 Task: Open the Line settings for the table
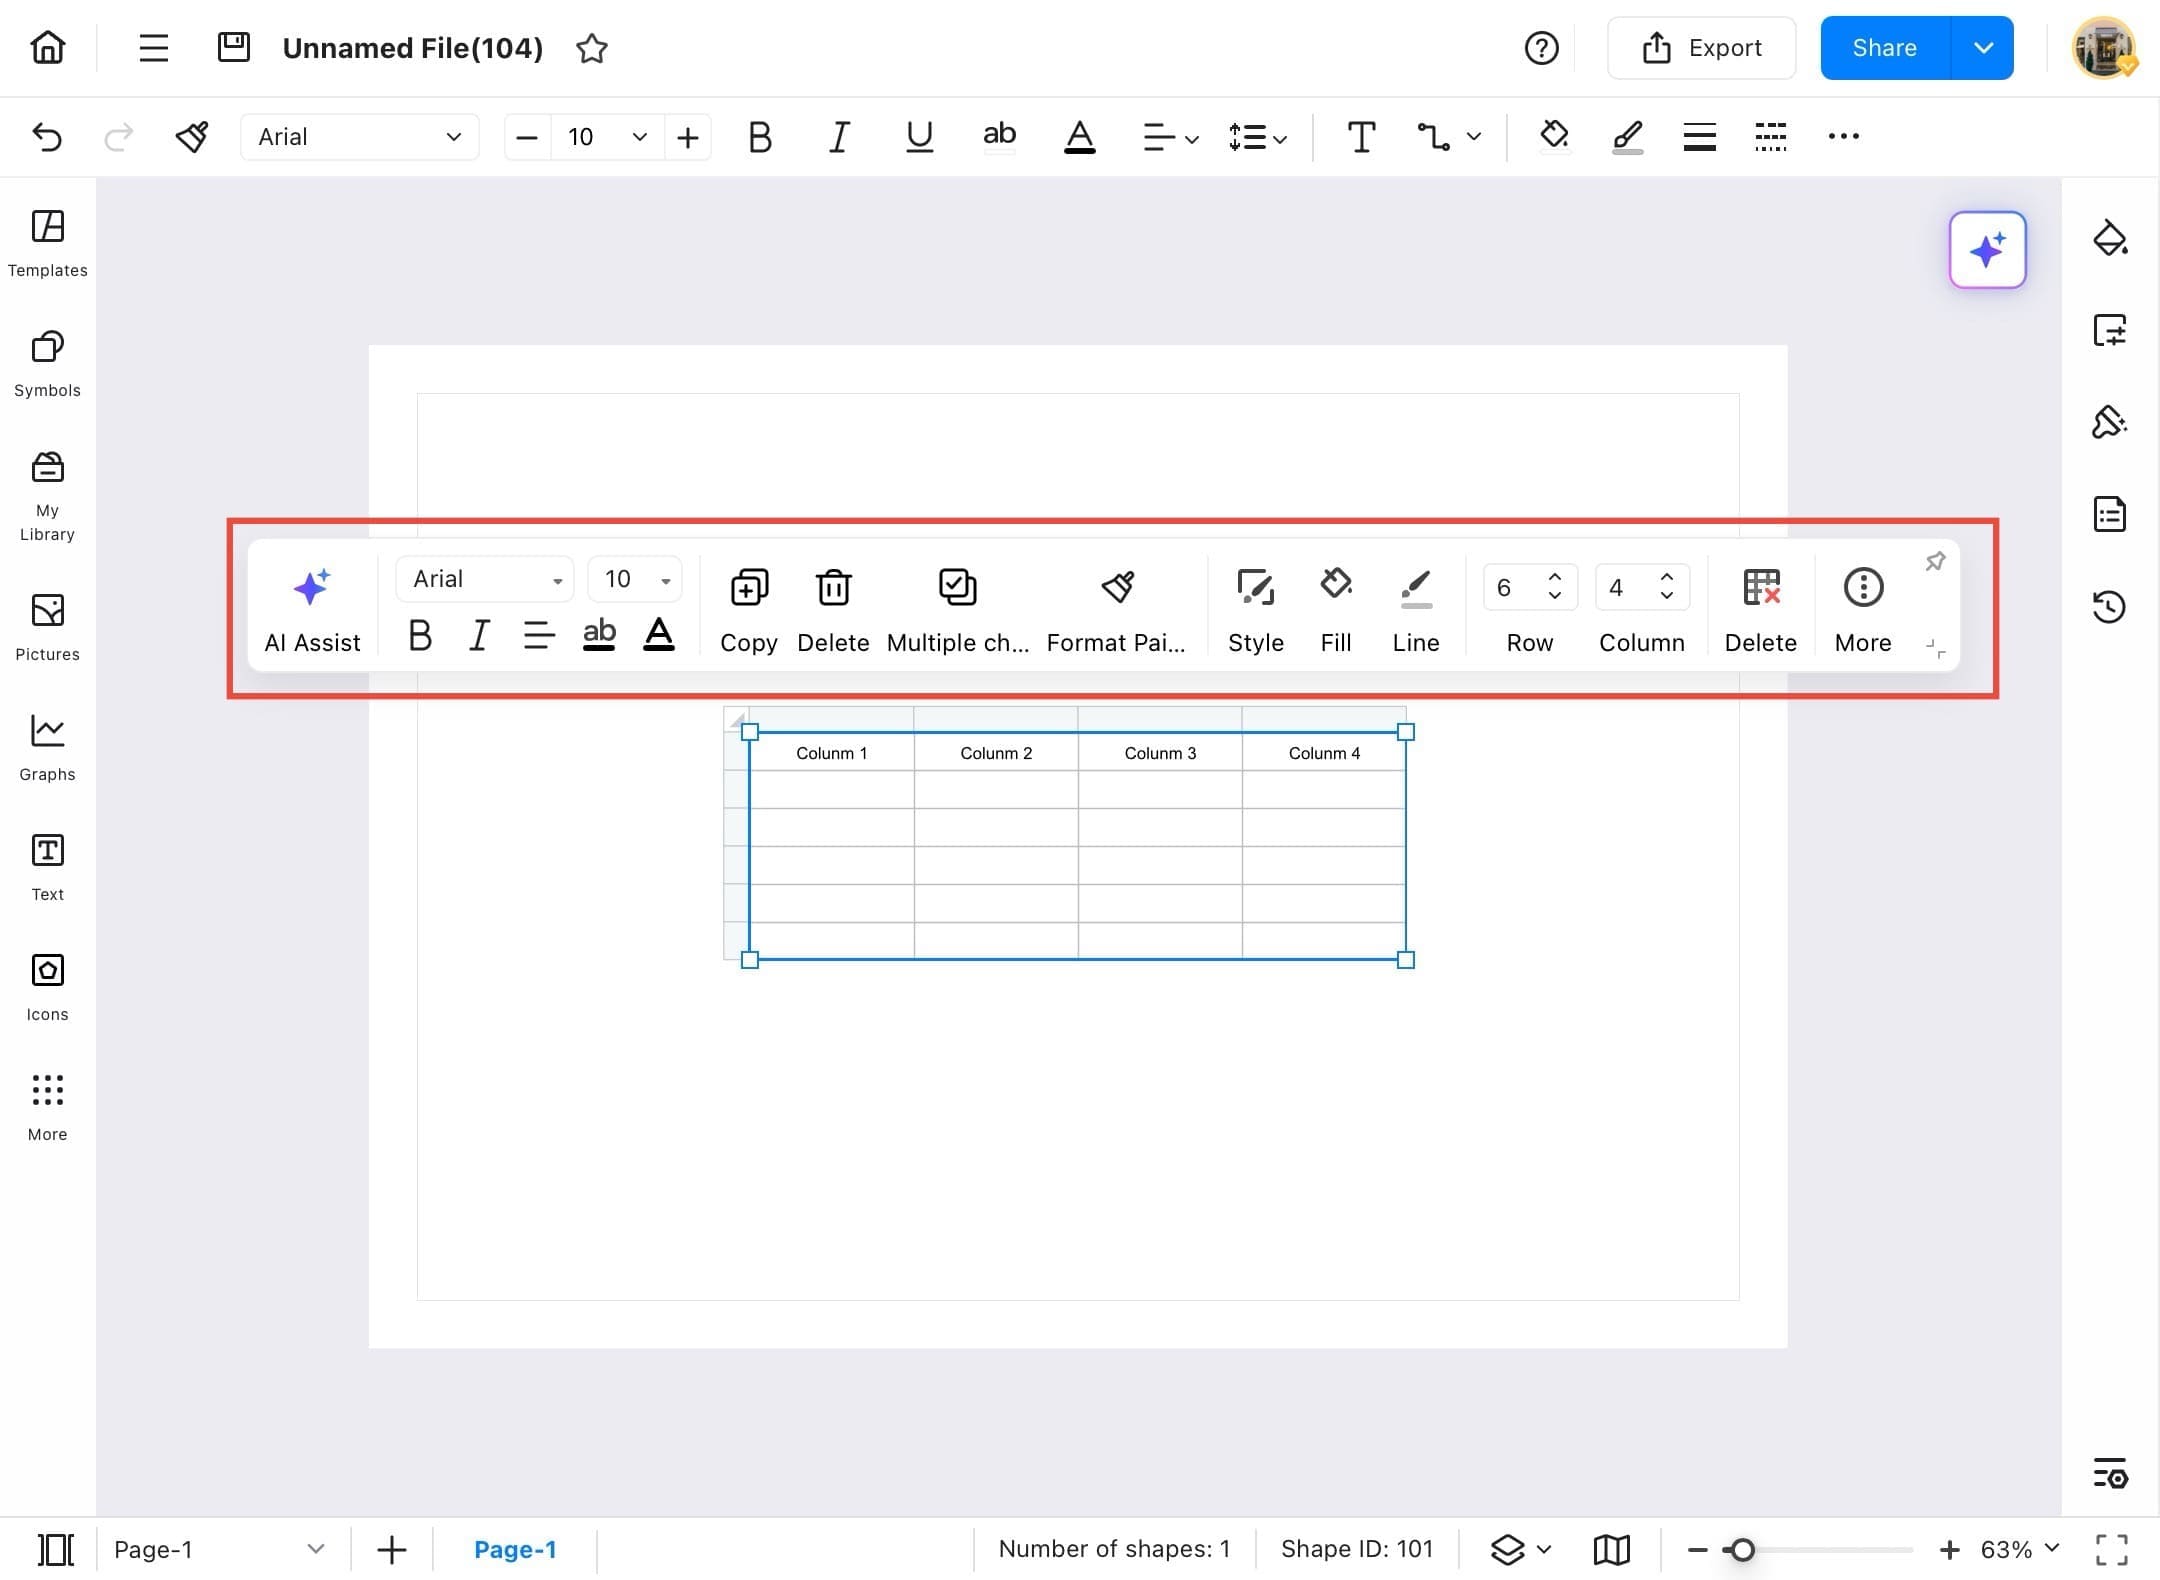1414,605
